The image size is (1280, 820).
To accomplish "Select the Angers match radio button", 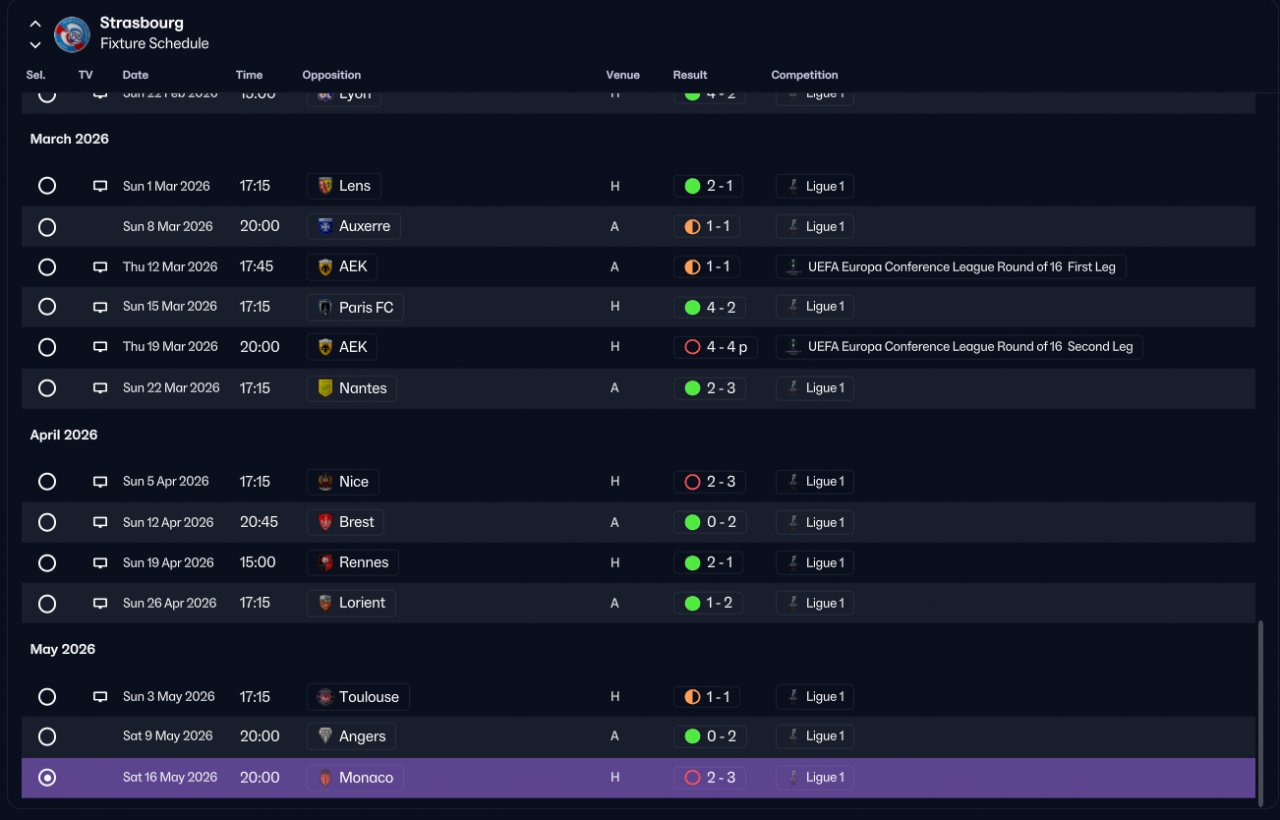I will 47,737.
